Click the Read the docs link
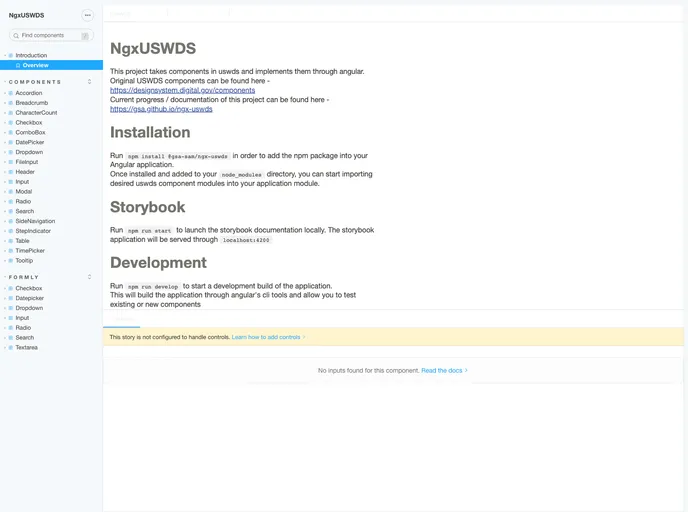Screen dimensions: 688x512 [x=442, y=371]
